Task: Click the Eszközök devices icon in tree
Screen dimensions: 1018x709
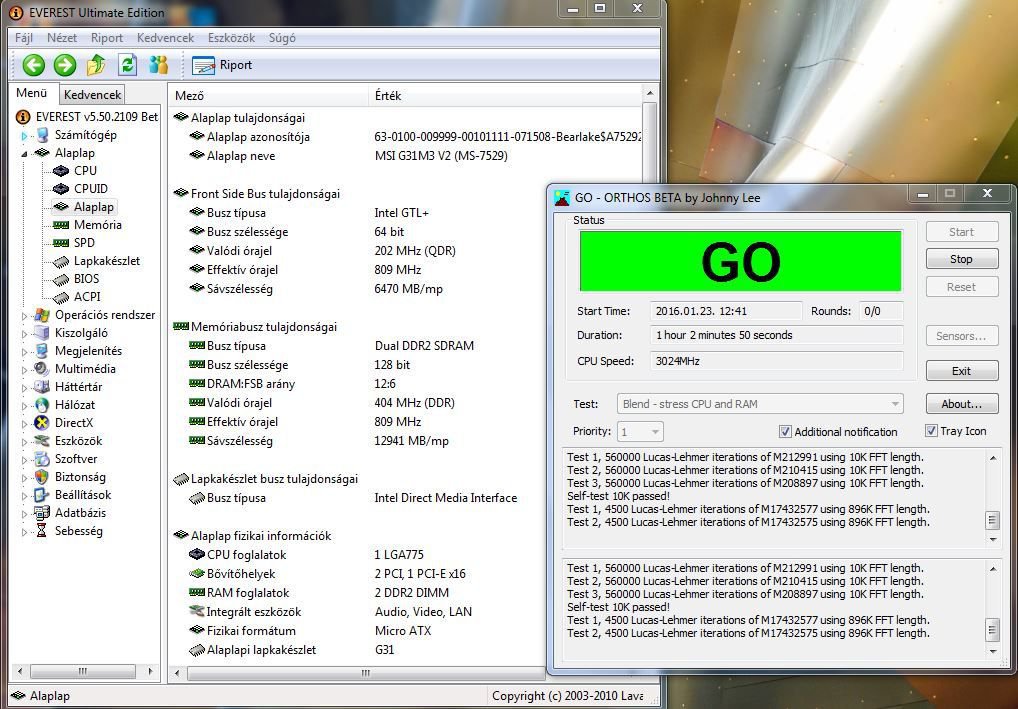Action: click(42, 441)
